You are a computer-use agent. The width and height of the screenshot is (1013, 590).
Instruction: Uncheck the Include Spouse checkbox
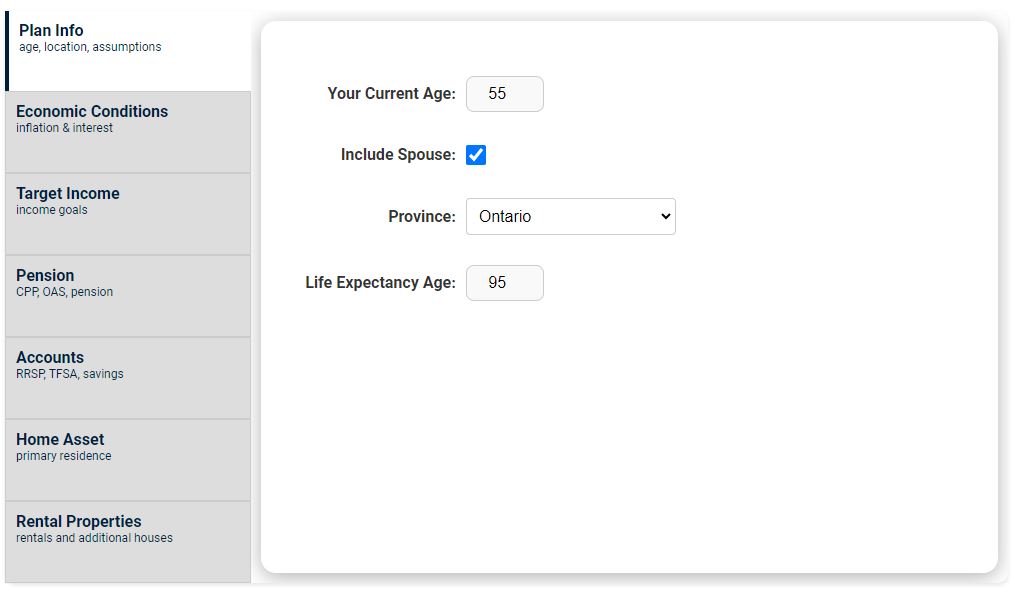coord(476,155)
